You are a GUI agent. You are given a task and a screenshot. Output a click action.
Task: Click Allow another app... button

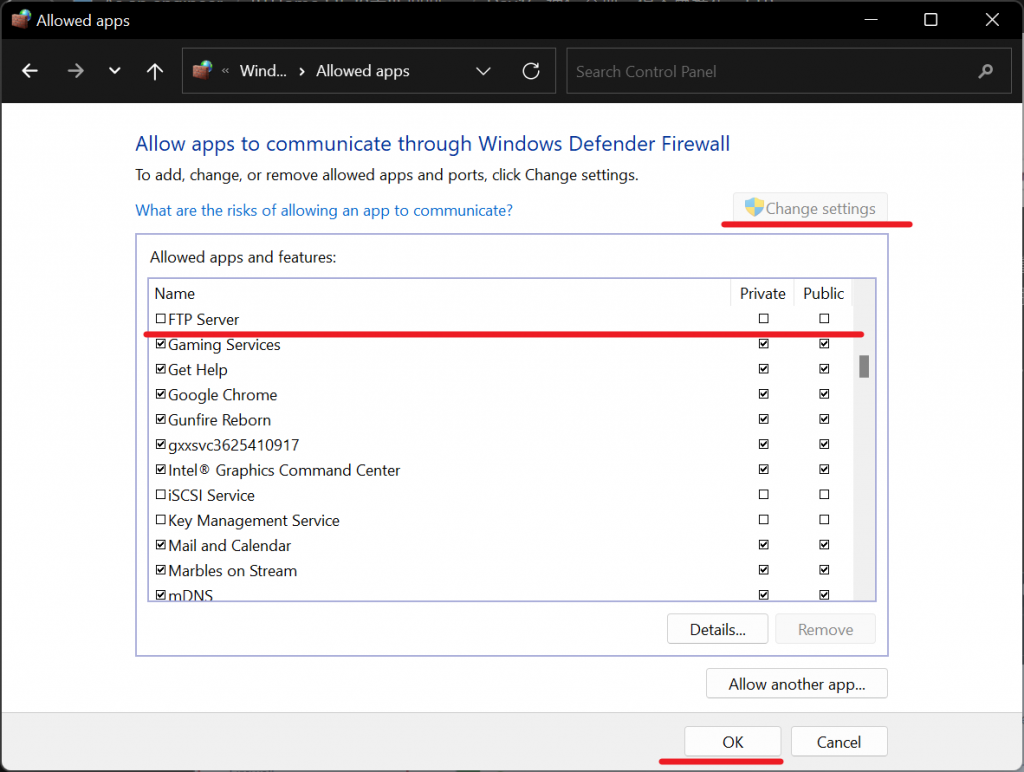click(x=797, y=684)
